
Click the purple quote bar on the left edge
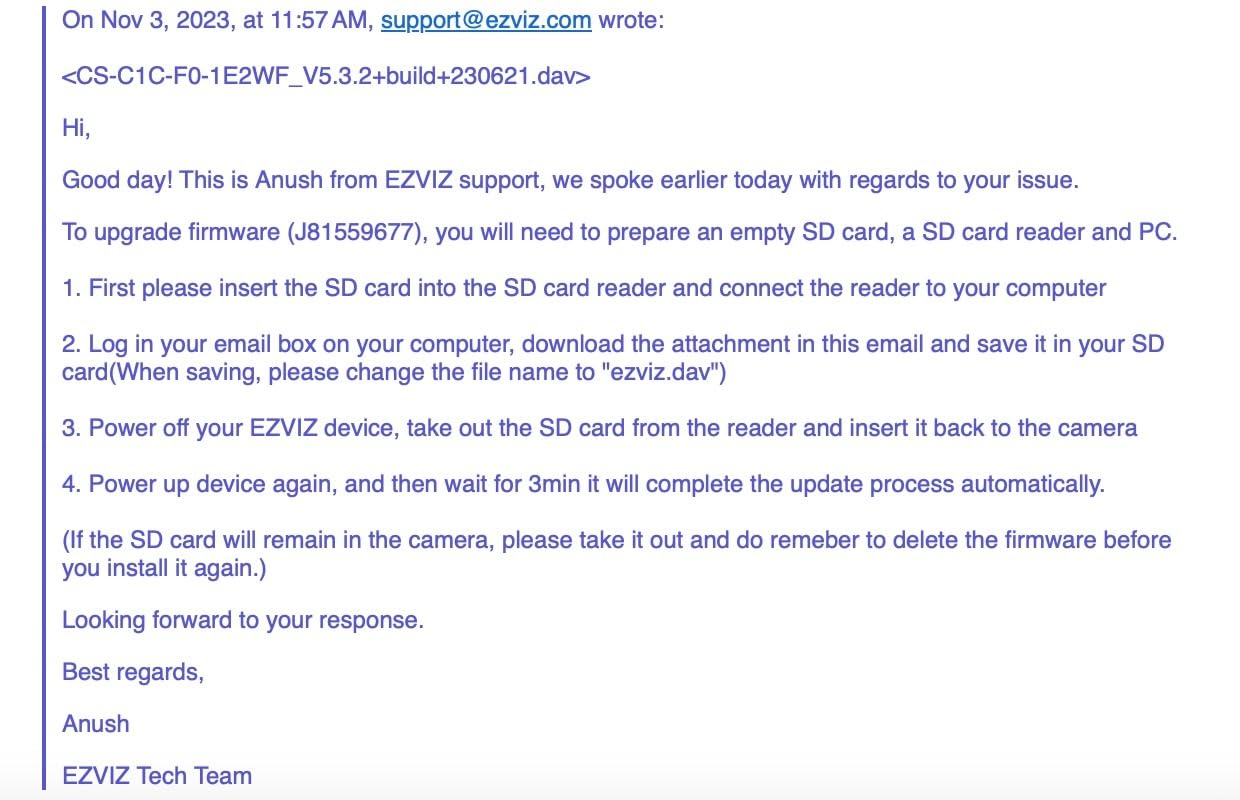click(x=45, y=400)
